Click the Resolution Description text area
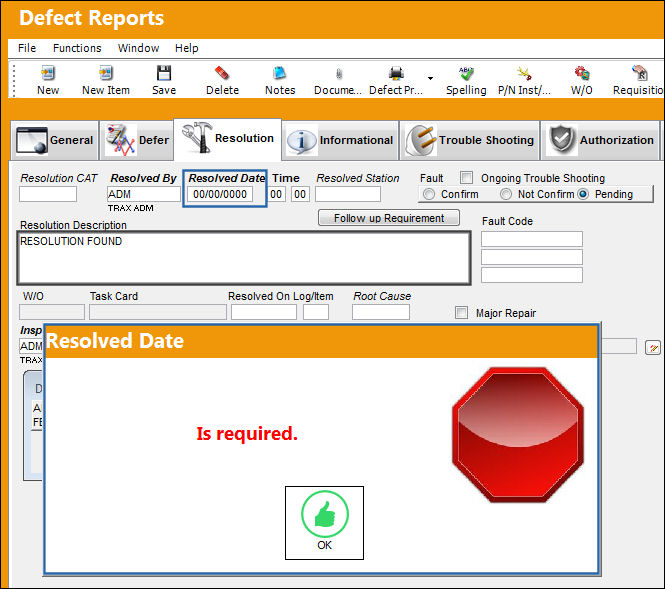Screen dimensions: 665x589 [244, 258]
